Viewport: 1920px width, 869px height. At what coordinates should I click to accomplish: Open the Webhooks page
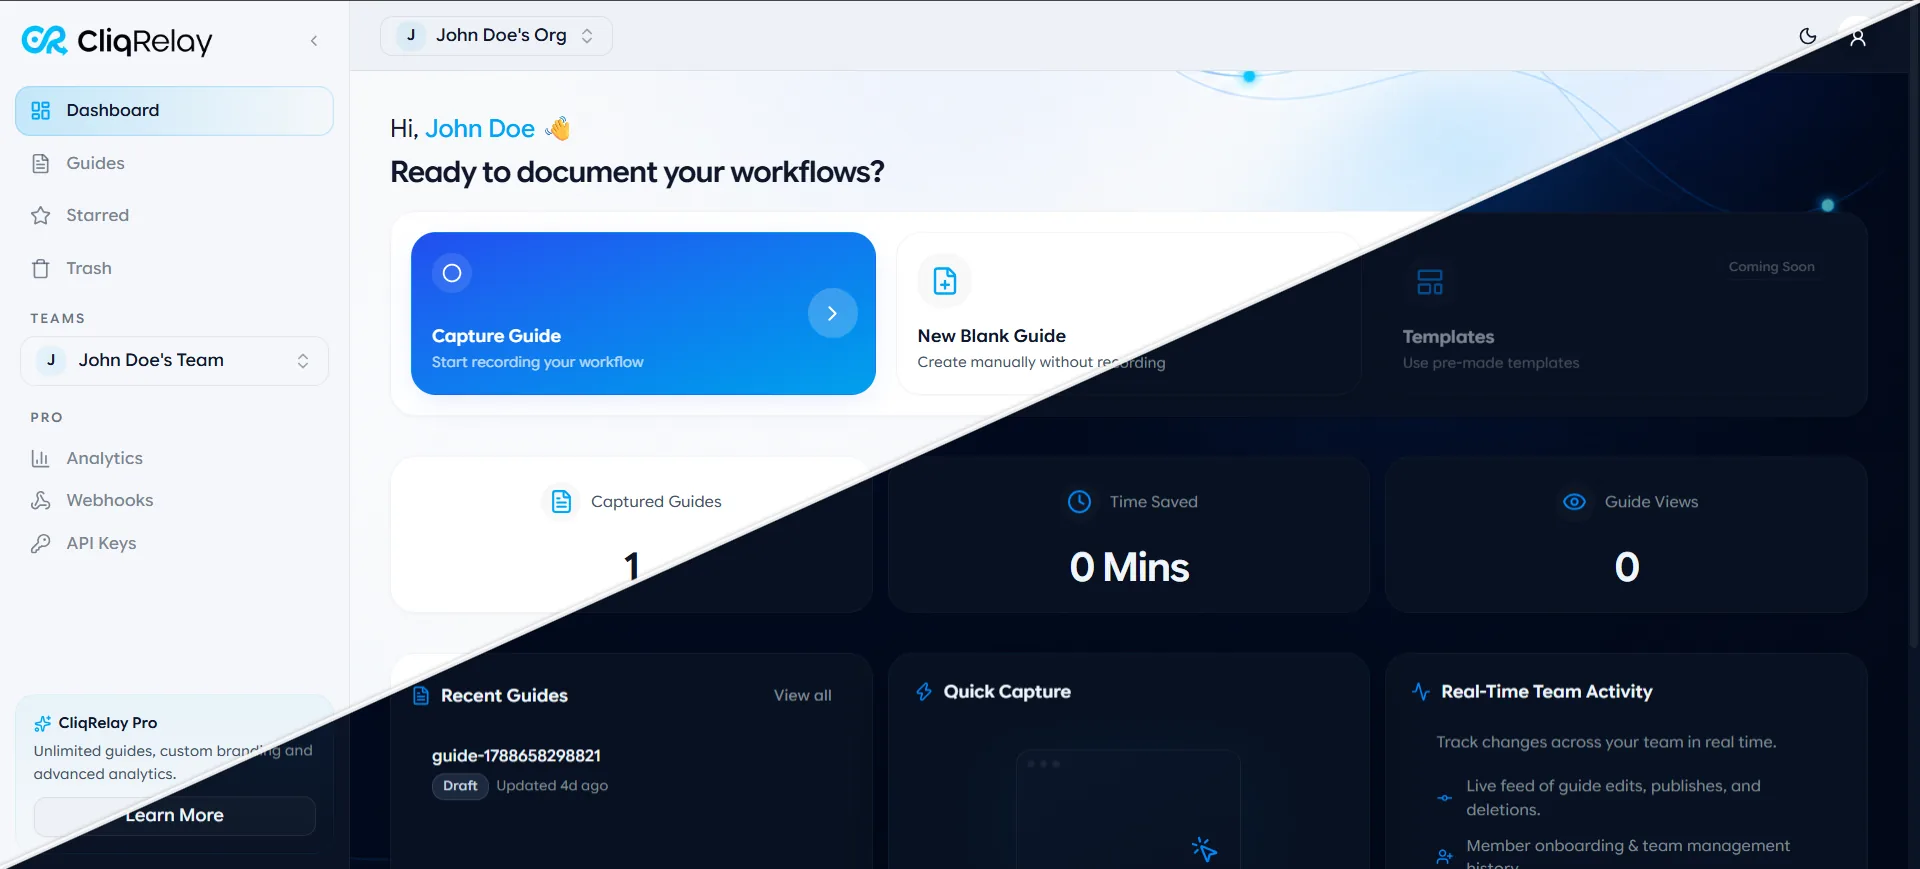pos(174,500)
